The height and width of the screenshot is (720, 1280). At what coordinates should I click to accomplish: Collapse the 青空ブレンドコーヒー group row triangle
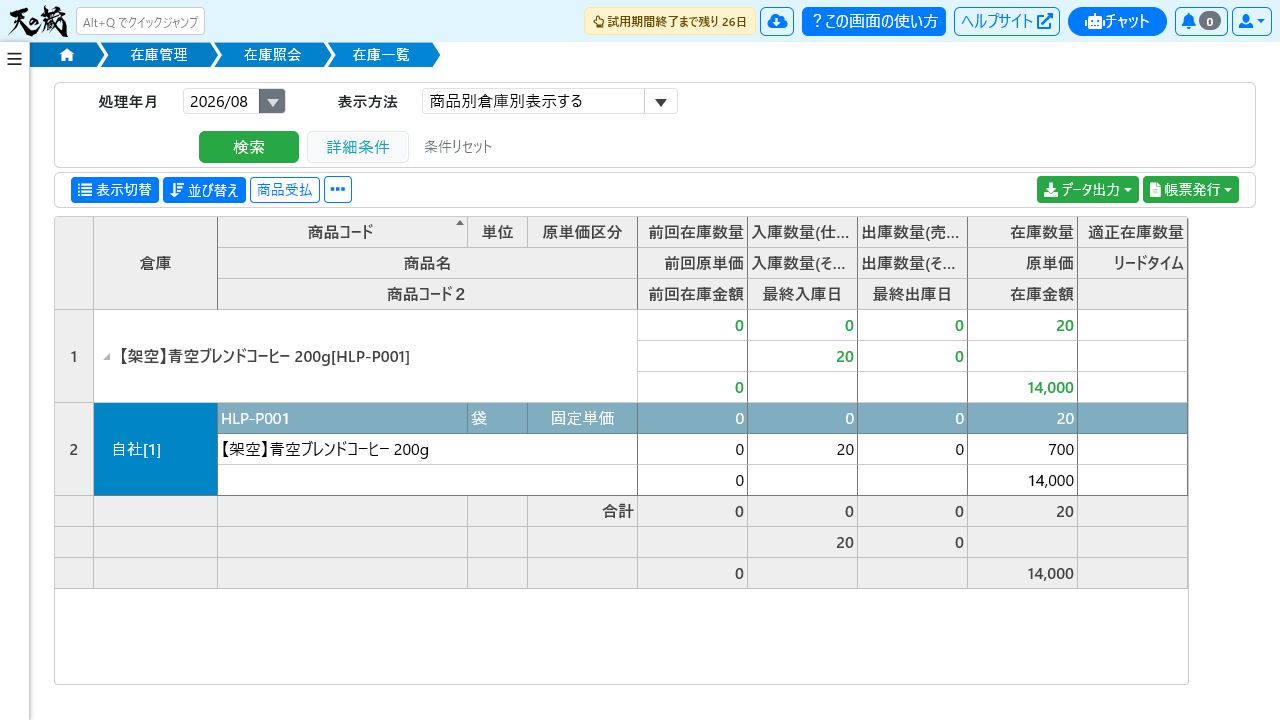click(x=107, y=357)
